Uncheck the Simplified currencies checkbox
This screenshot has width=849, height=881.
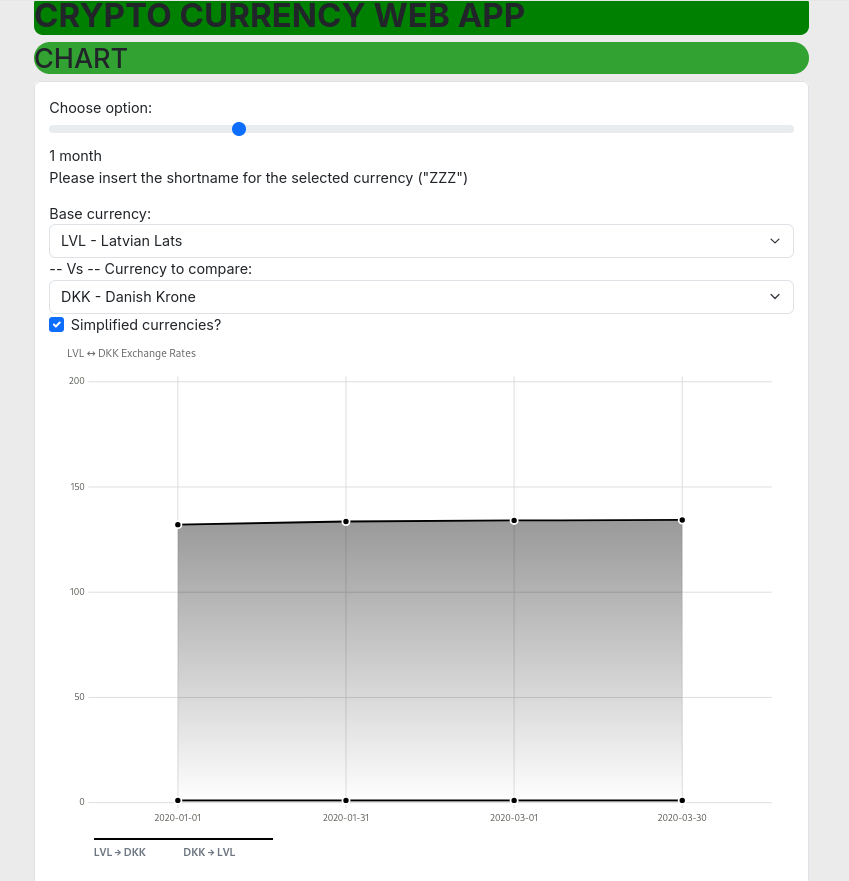click(57, 325)
